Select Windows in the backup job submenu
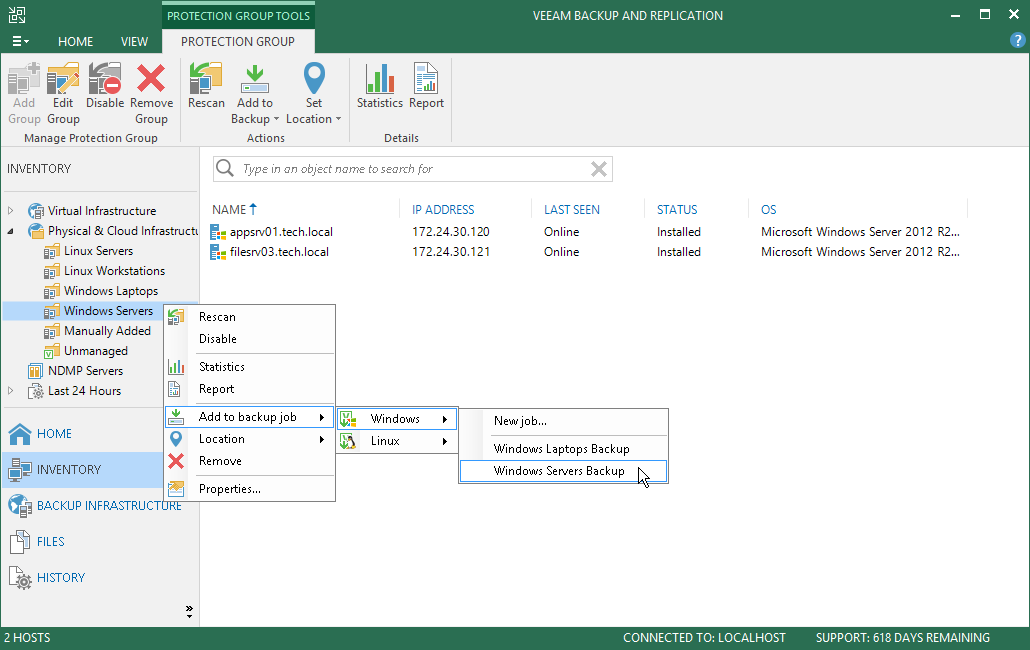 tap(397, 419)
